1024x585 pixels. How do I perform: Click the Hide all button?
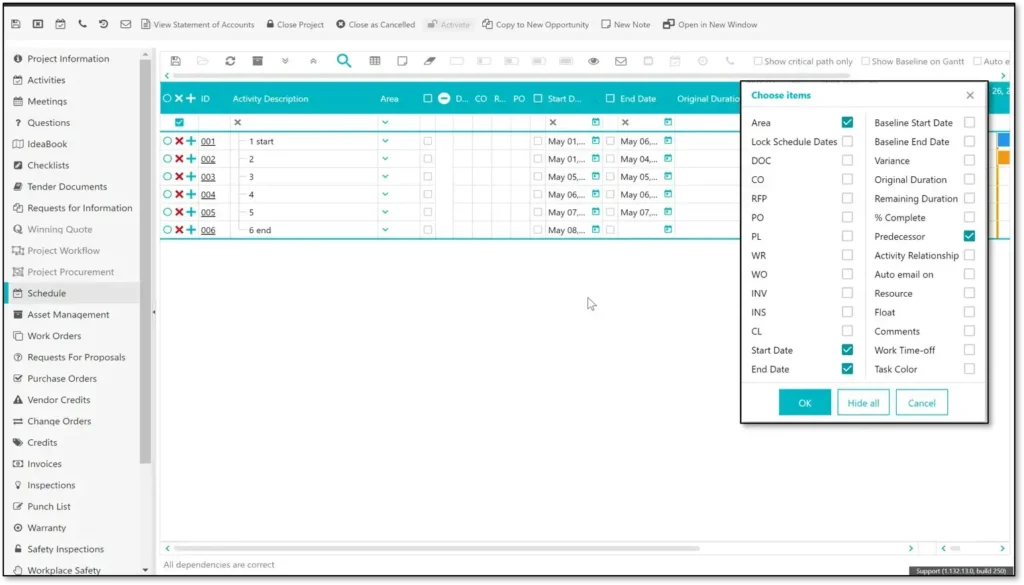point(862,401)
